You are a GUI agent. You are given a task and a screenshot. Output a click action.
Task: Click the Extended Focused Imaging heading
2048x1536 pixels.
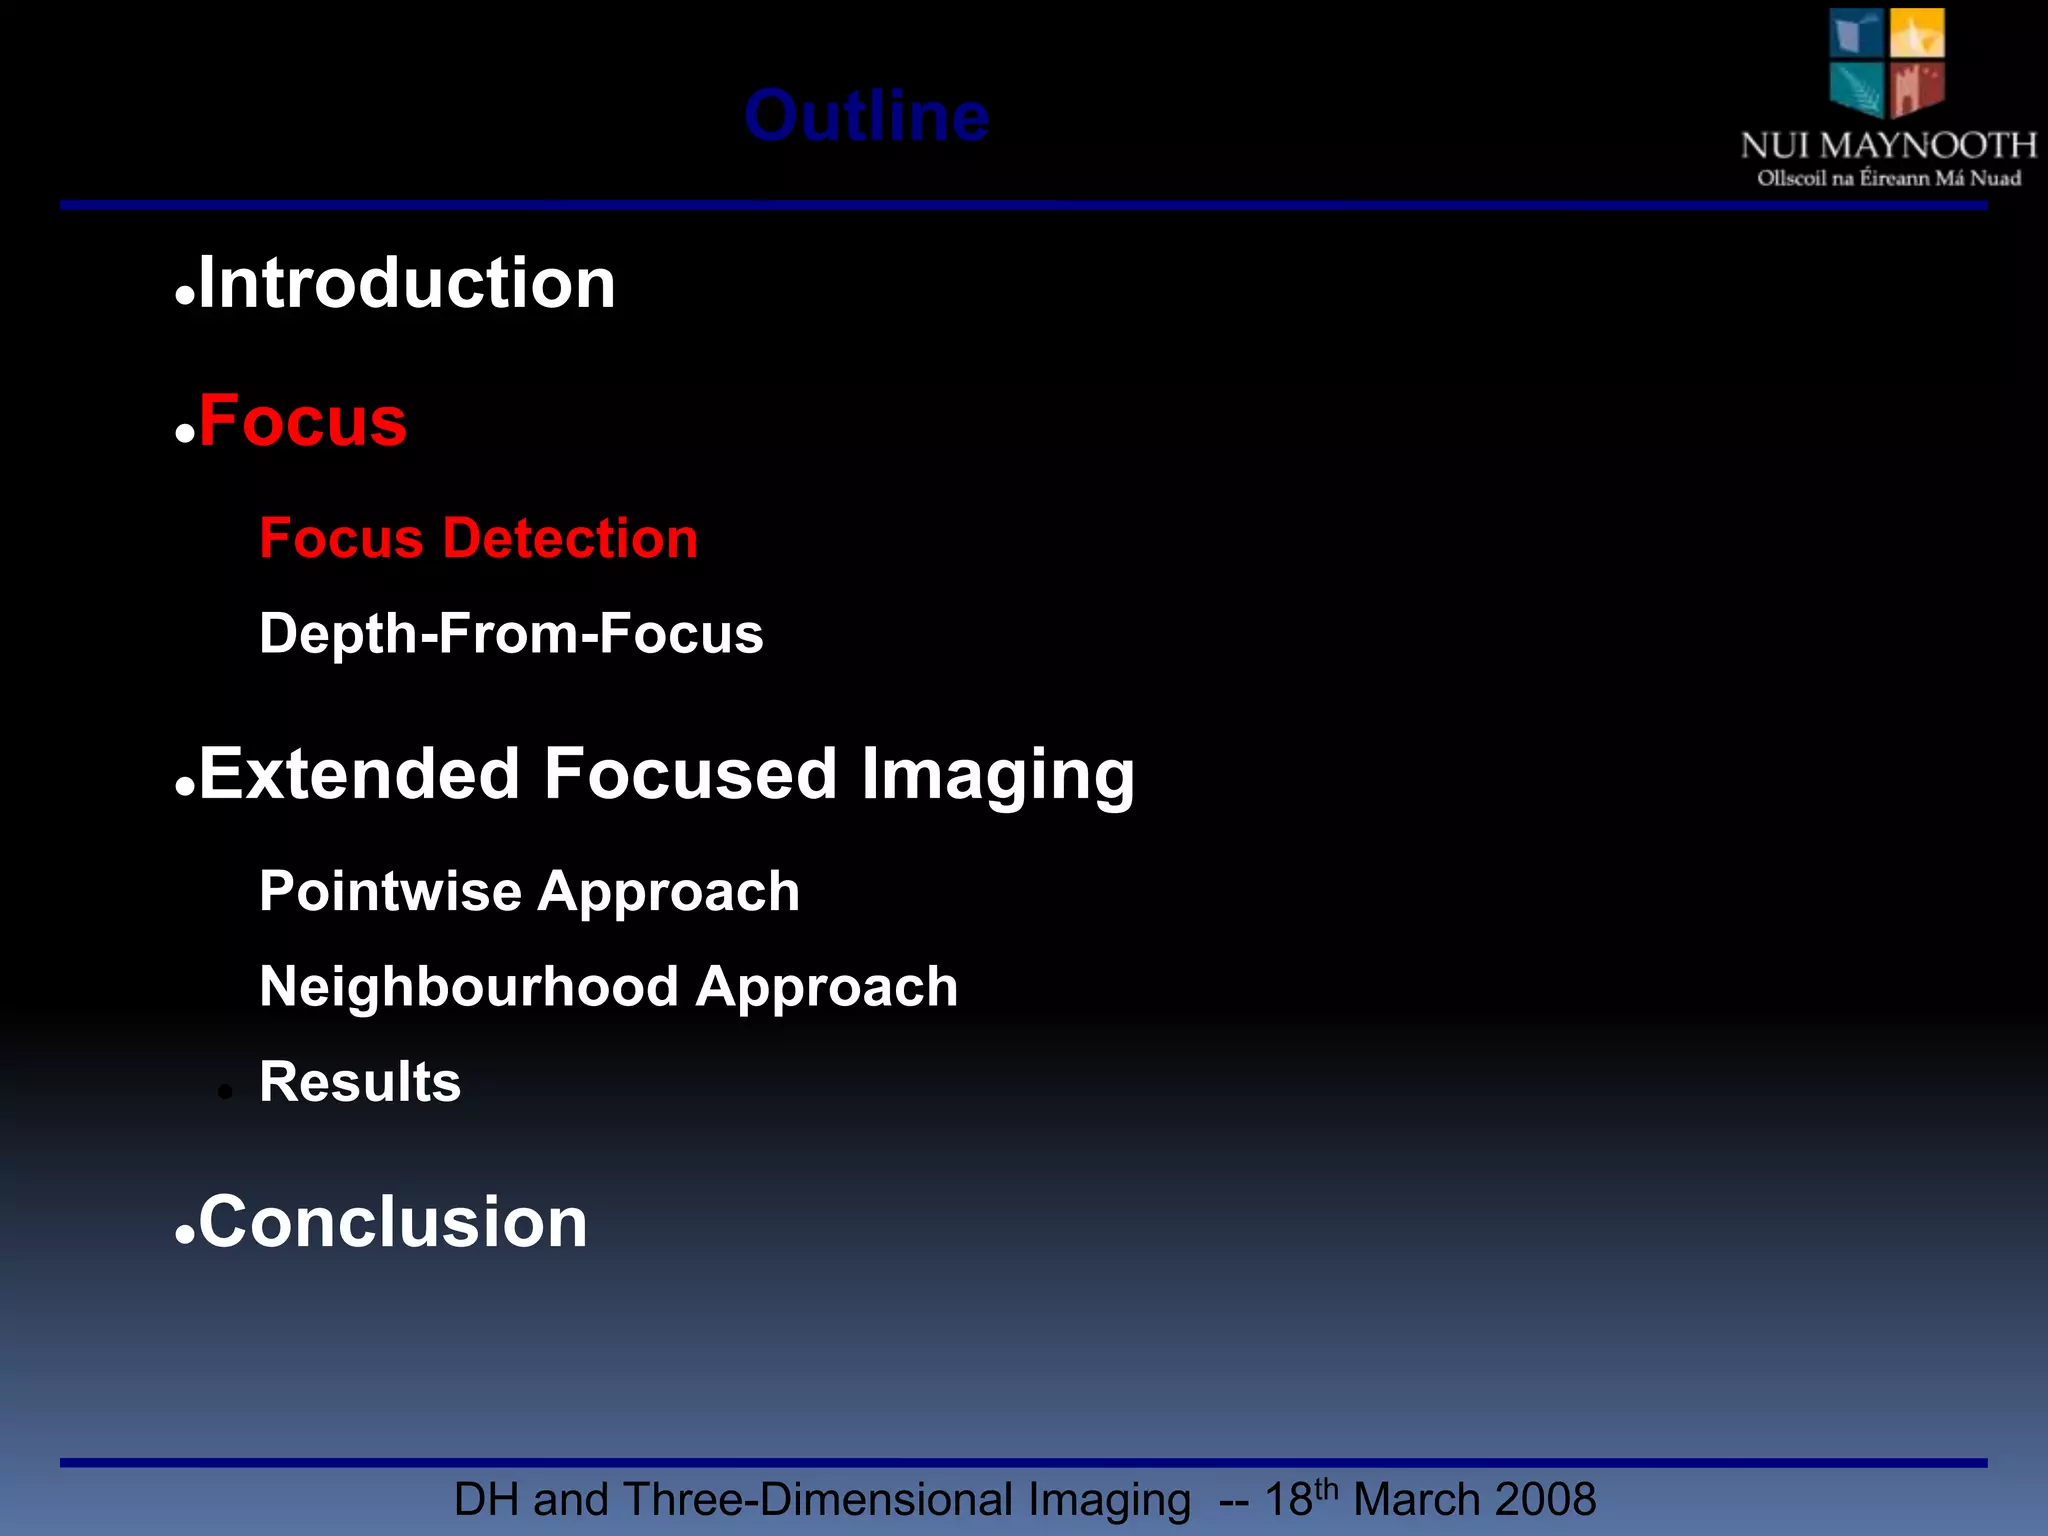click(666, 774)
